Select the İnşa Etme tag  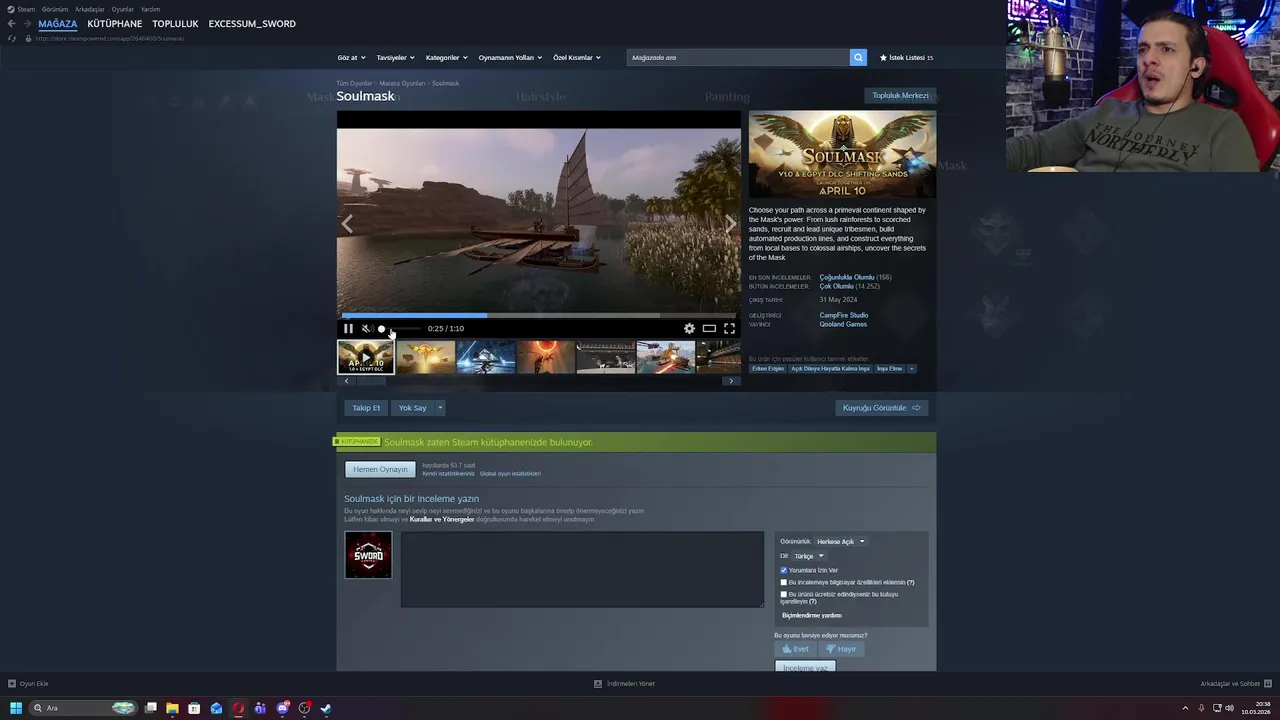[889, 369]
